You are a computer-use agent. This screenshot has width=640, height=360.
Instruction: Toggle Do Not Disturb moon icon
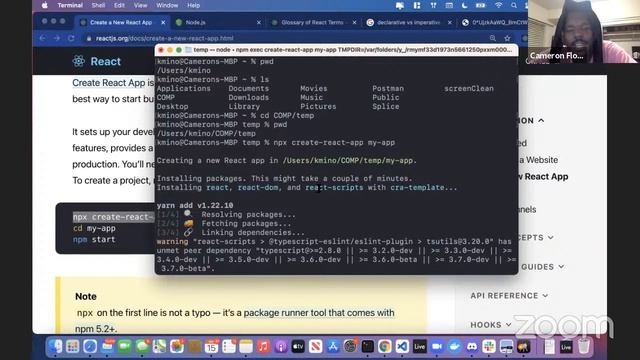point(464,5)
